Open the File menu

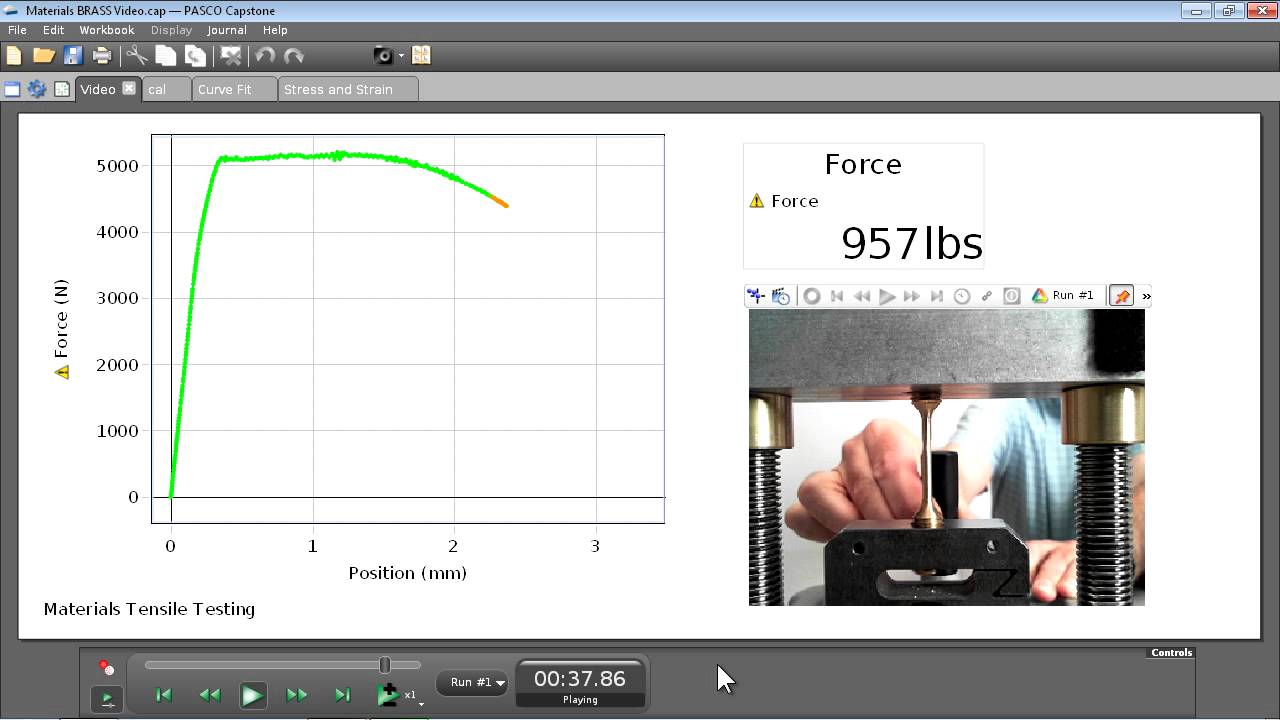click(x=17, y=30)
